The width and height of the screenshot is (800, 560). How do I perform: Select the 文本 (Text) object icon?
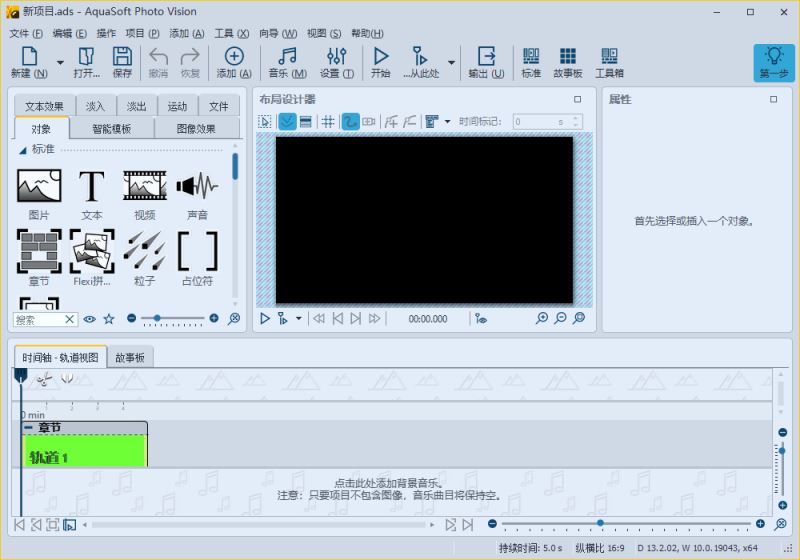tap(92, 186)
